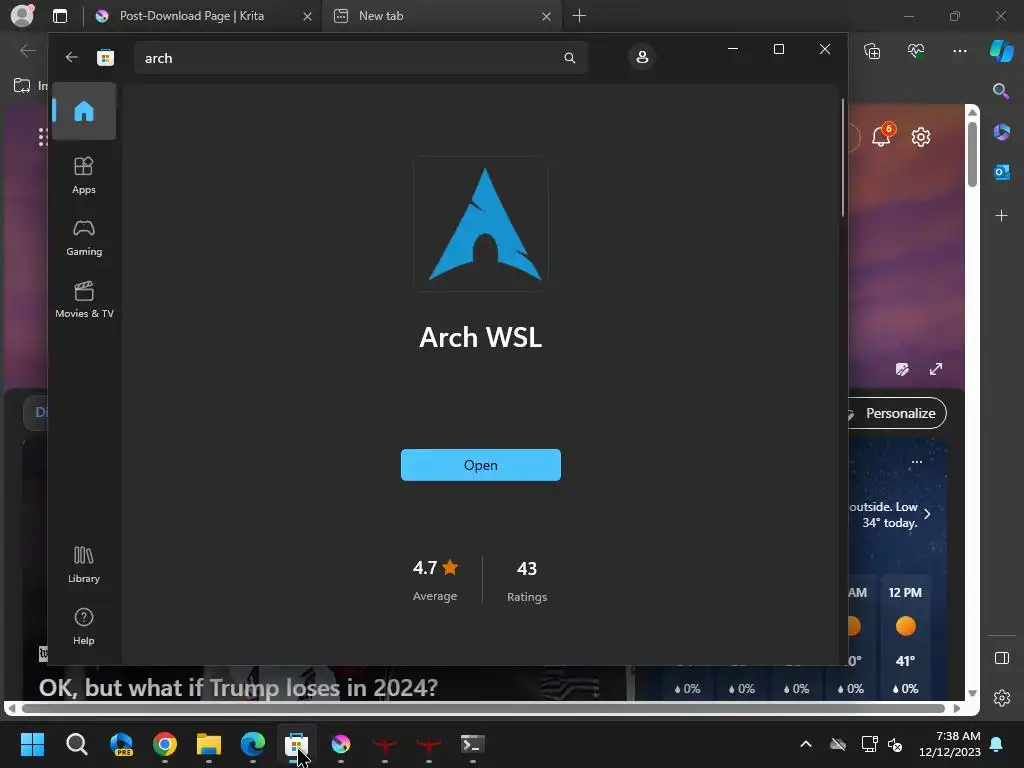
Task: Open Edge profile avatar
Action: tap(22, 16)
